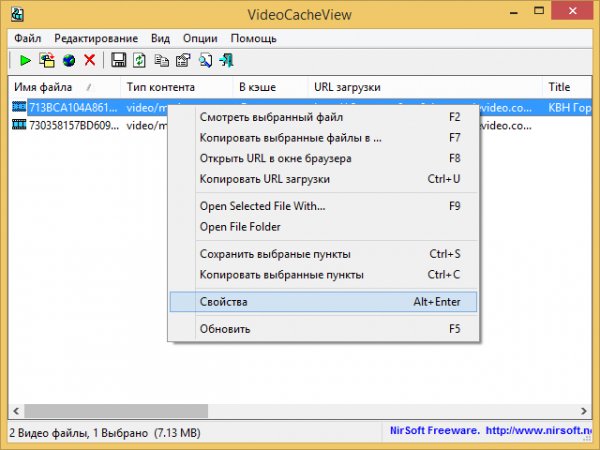Screen dimensions: 600x450
Task: Choose Обновить in context menu
Action: tap(323, 329)
